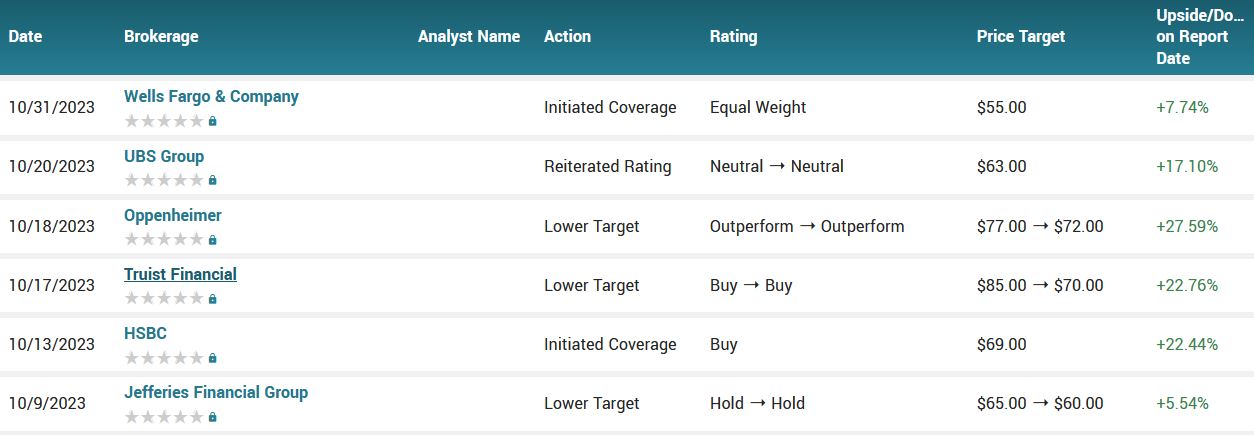Click the lock icon under HSBC
This screenshot has height=435, width=1254.
(212, 358)
